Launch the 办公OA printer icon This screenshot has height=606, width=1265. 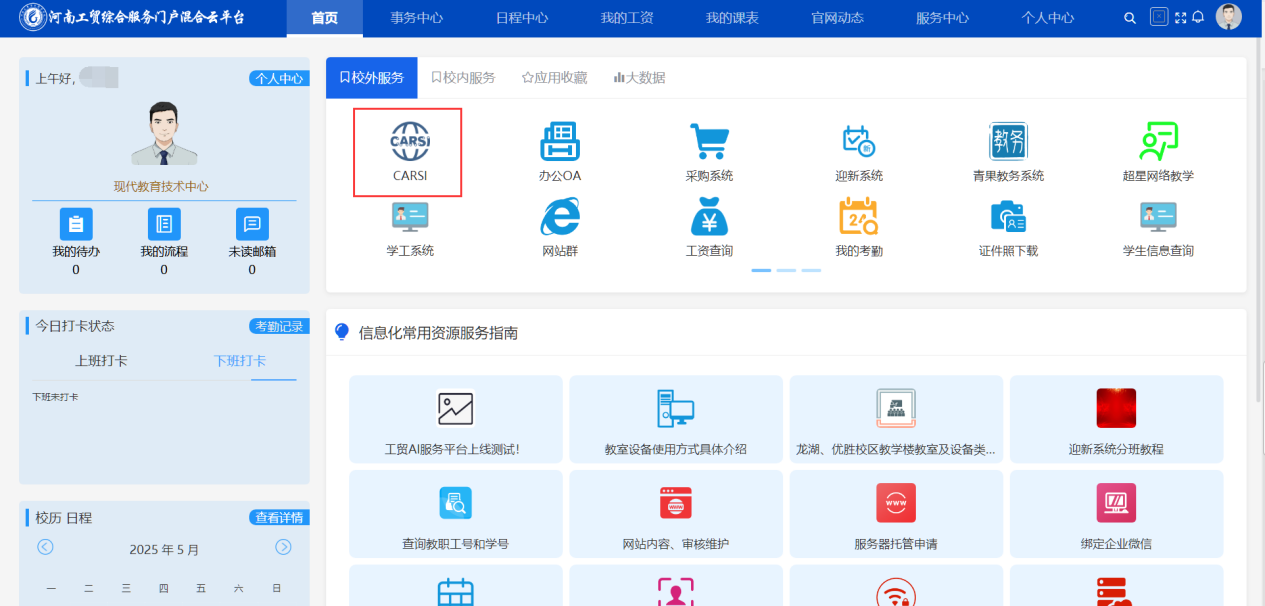coord(559,142)
